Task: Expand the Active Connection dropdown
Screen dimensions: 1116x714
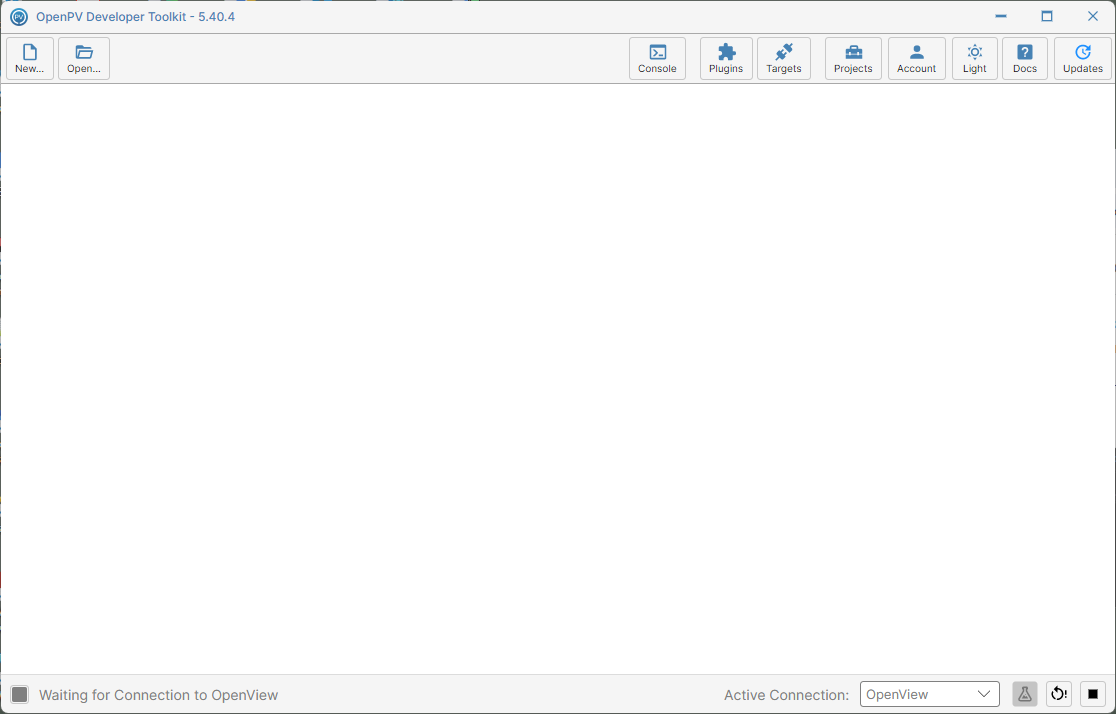Action: (x=930, y=694)
